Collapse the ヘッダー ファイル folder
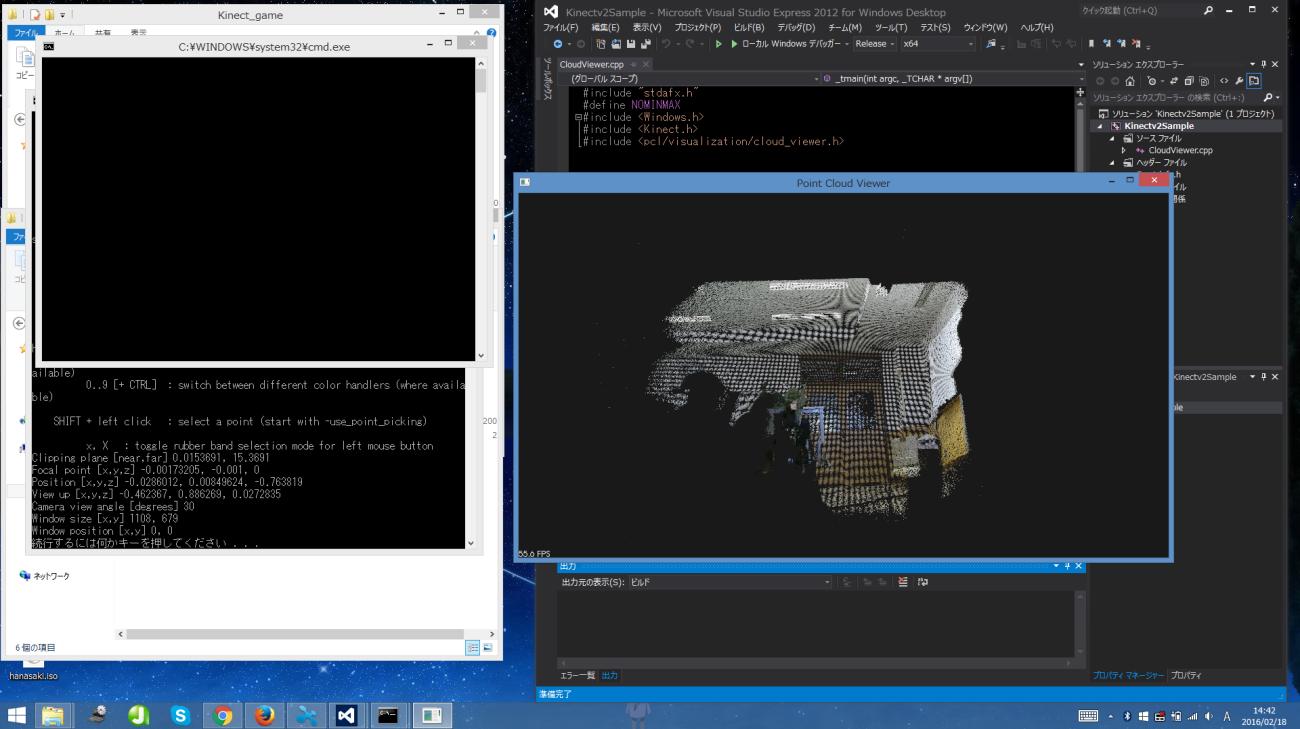The image size is (1300, 729). point(1112,162)
